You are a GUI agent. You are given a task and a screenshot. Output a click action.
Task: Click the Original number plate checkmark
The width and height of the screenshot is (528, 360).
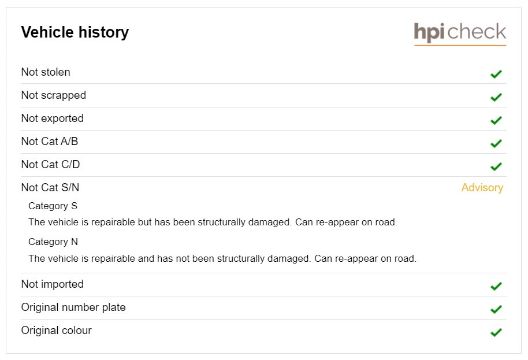pos(496,309)
